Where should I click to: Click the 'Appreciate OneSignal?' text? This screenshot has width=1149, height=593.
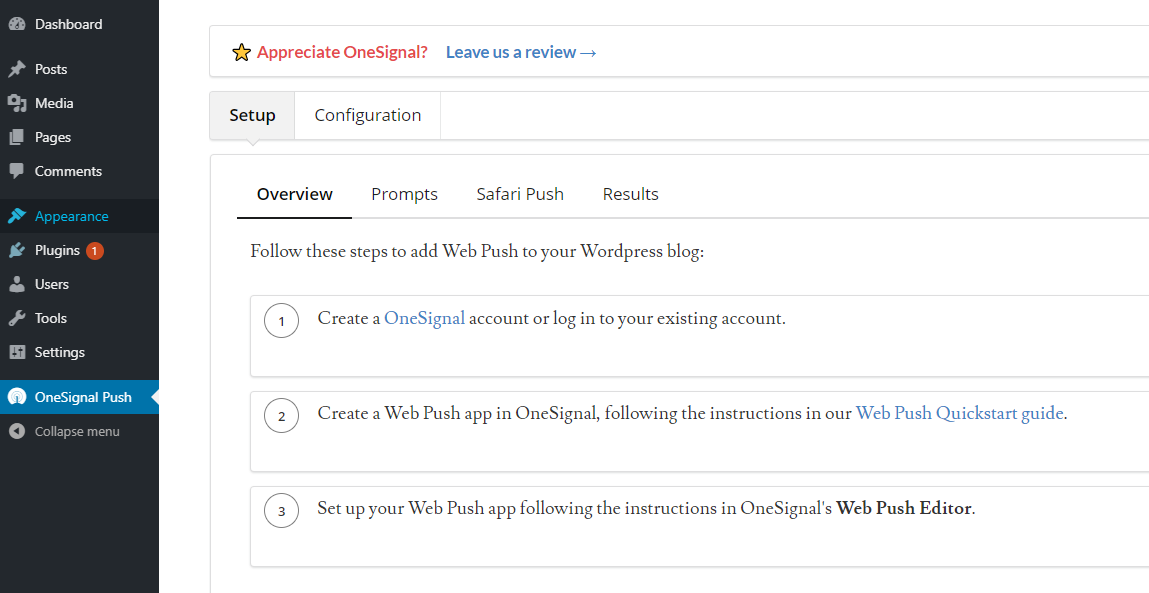[x=342, y=52]
